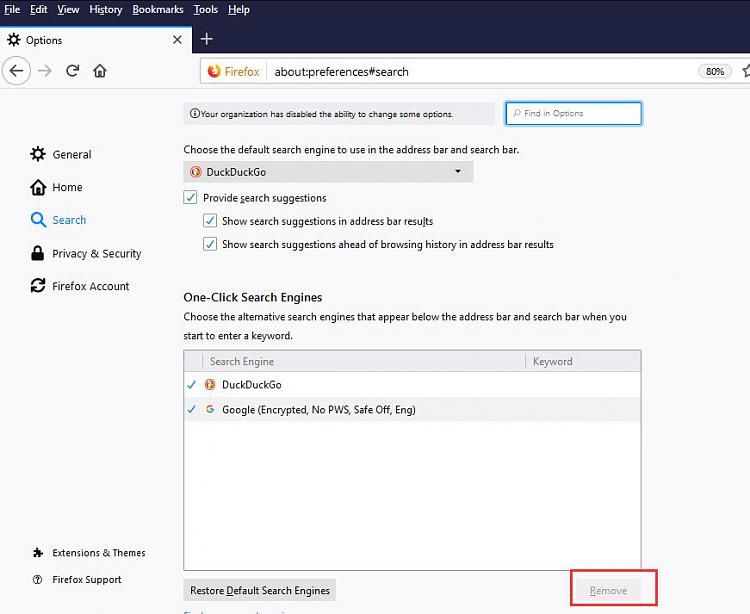Click the Back navigation arrow
Viewport: 750px width, 614px height.
[x=17, y=71]
